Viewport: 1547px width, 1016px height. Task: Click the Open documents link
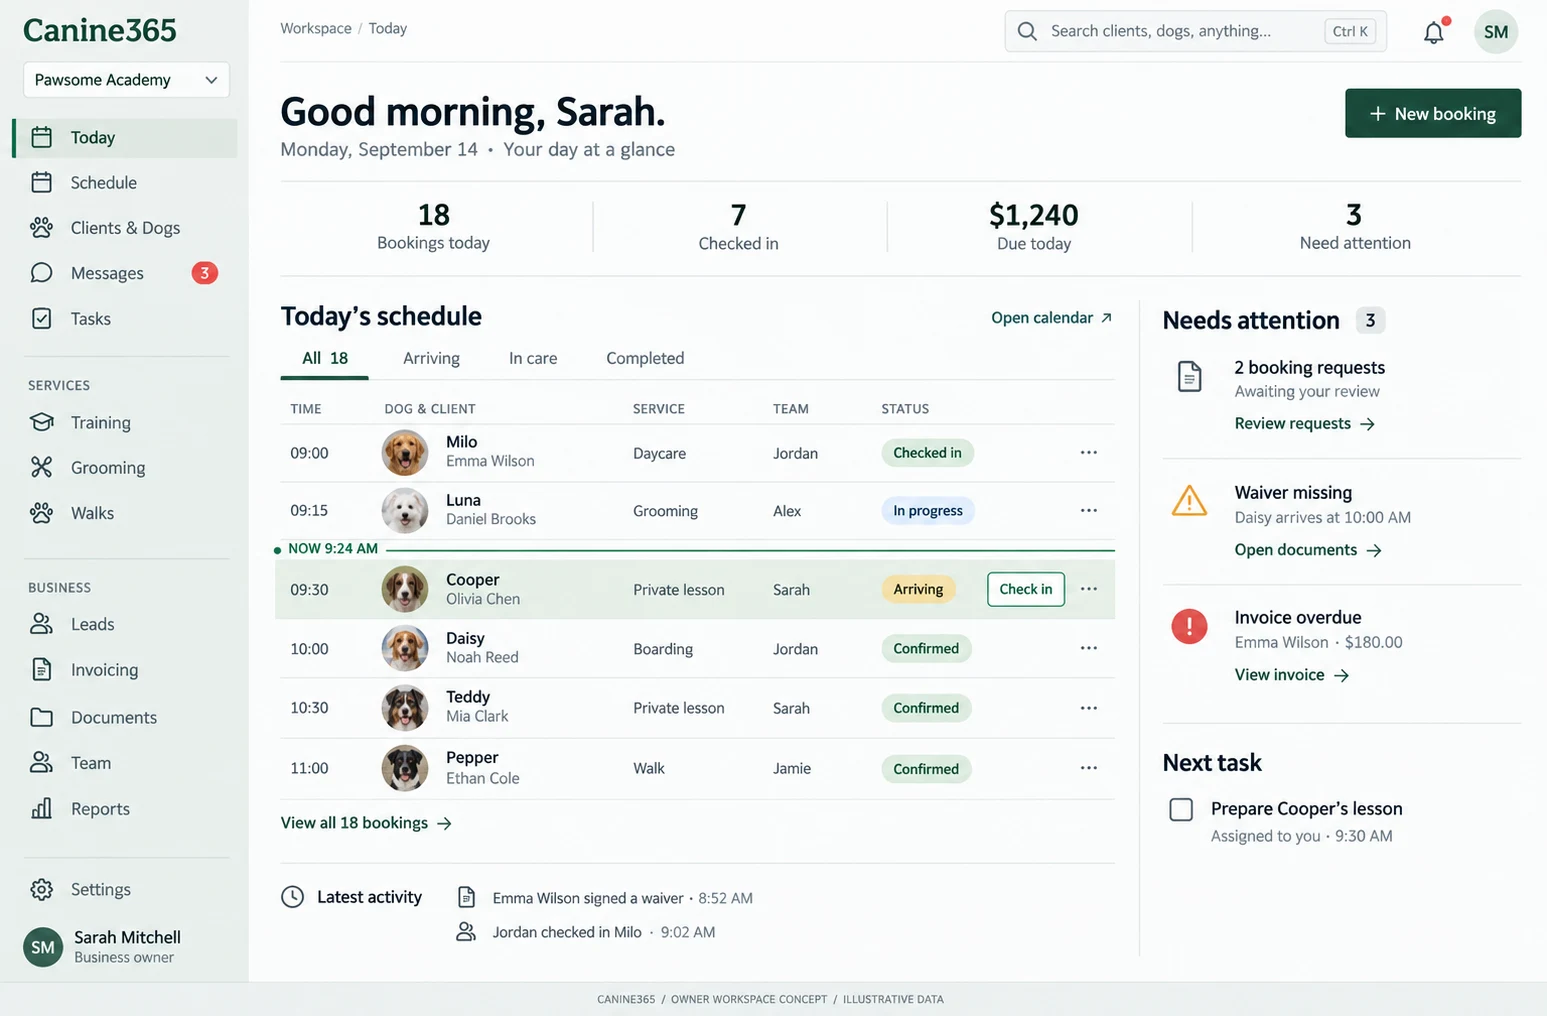1307,550
